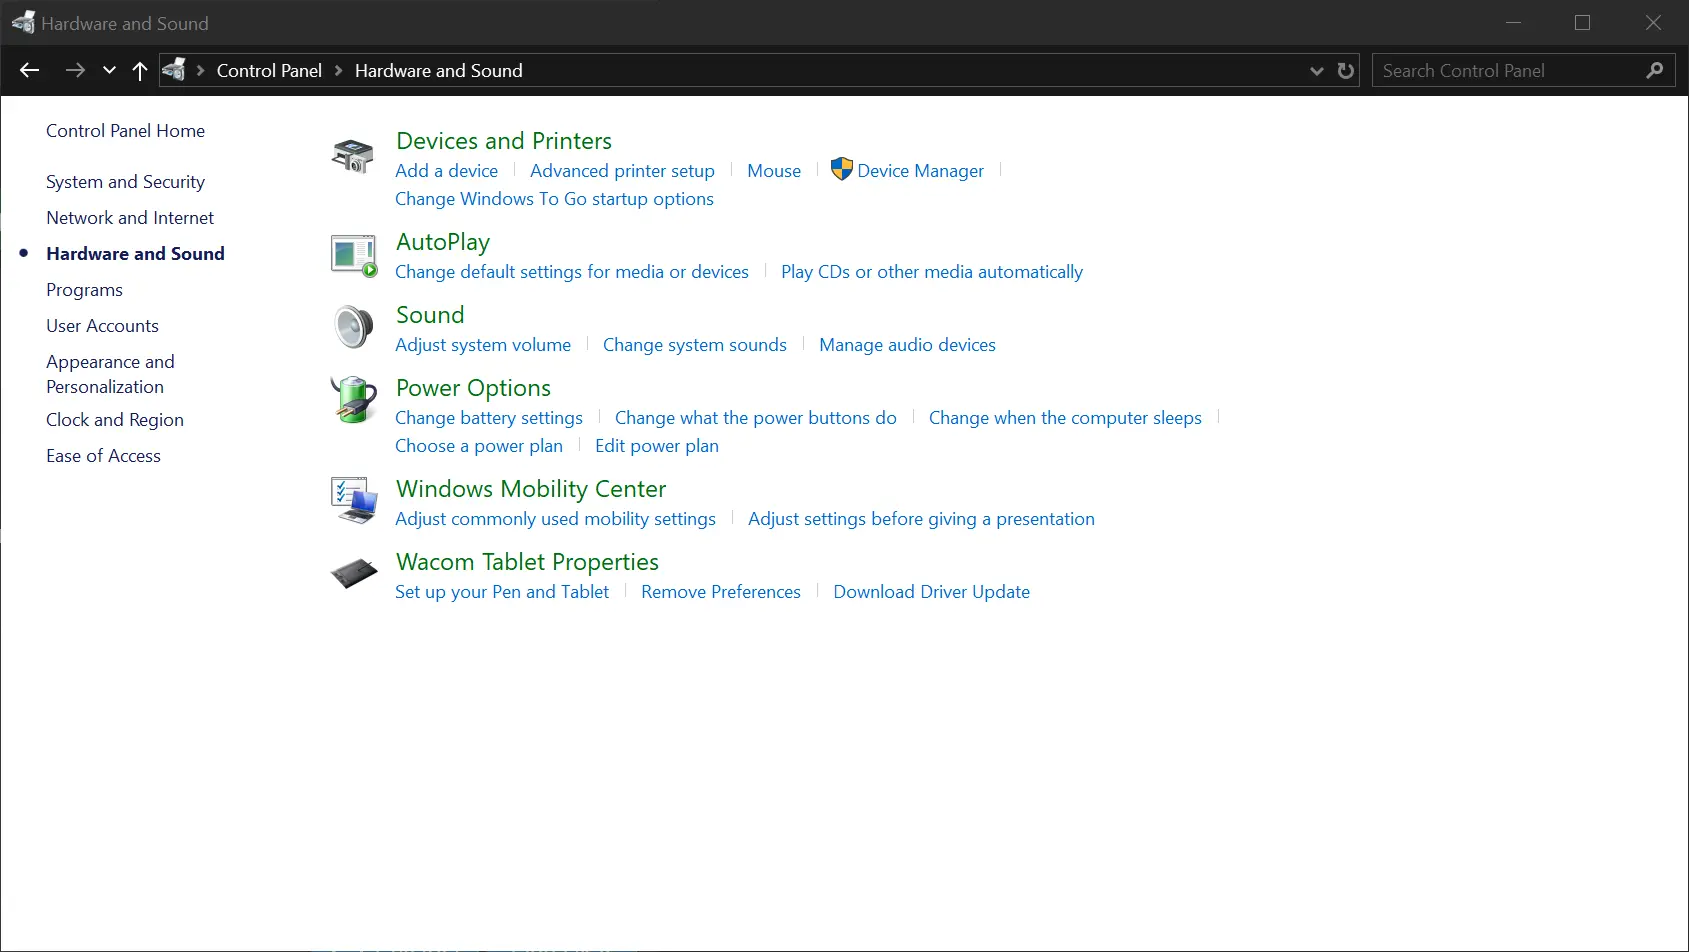This screenshot has height=952, width=1689.
Task: Refresh the Control Panel view
Action: (x=1346, y=71)
